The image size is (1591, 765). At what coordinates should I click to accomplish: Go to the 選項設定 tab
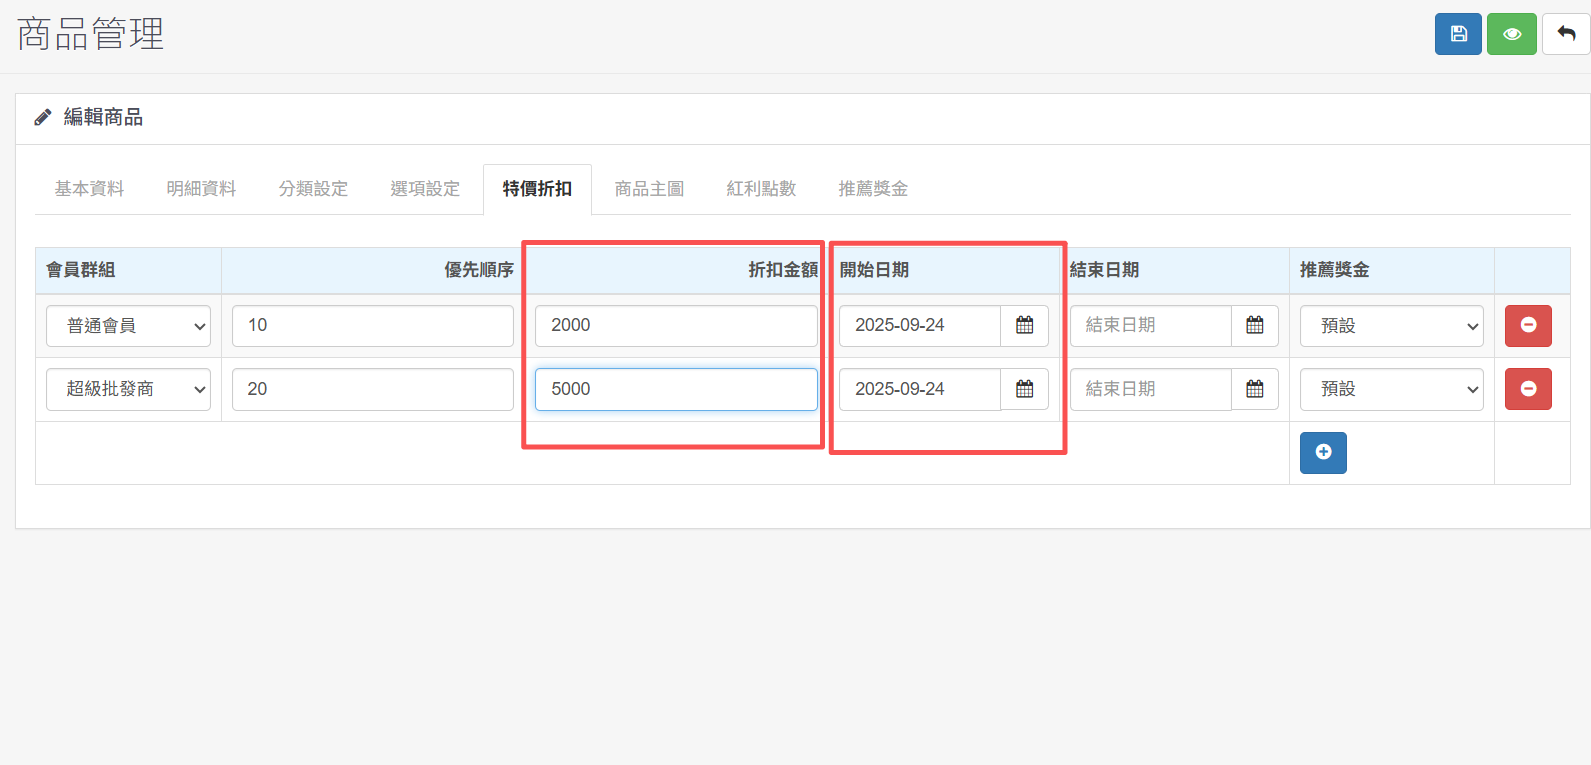425,189
